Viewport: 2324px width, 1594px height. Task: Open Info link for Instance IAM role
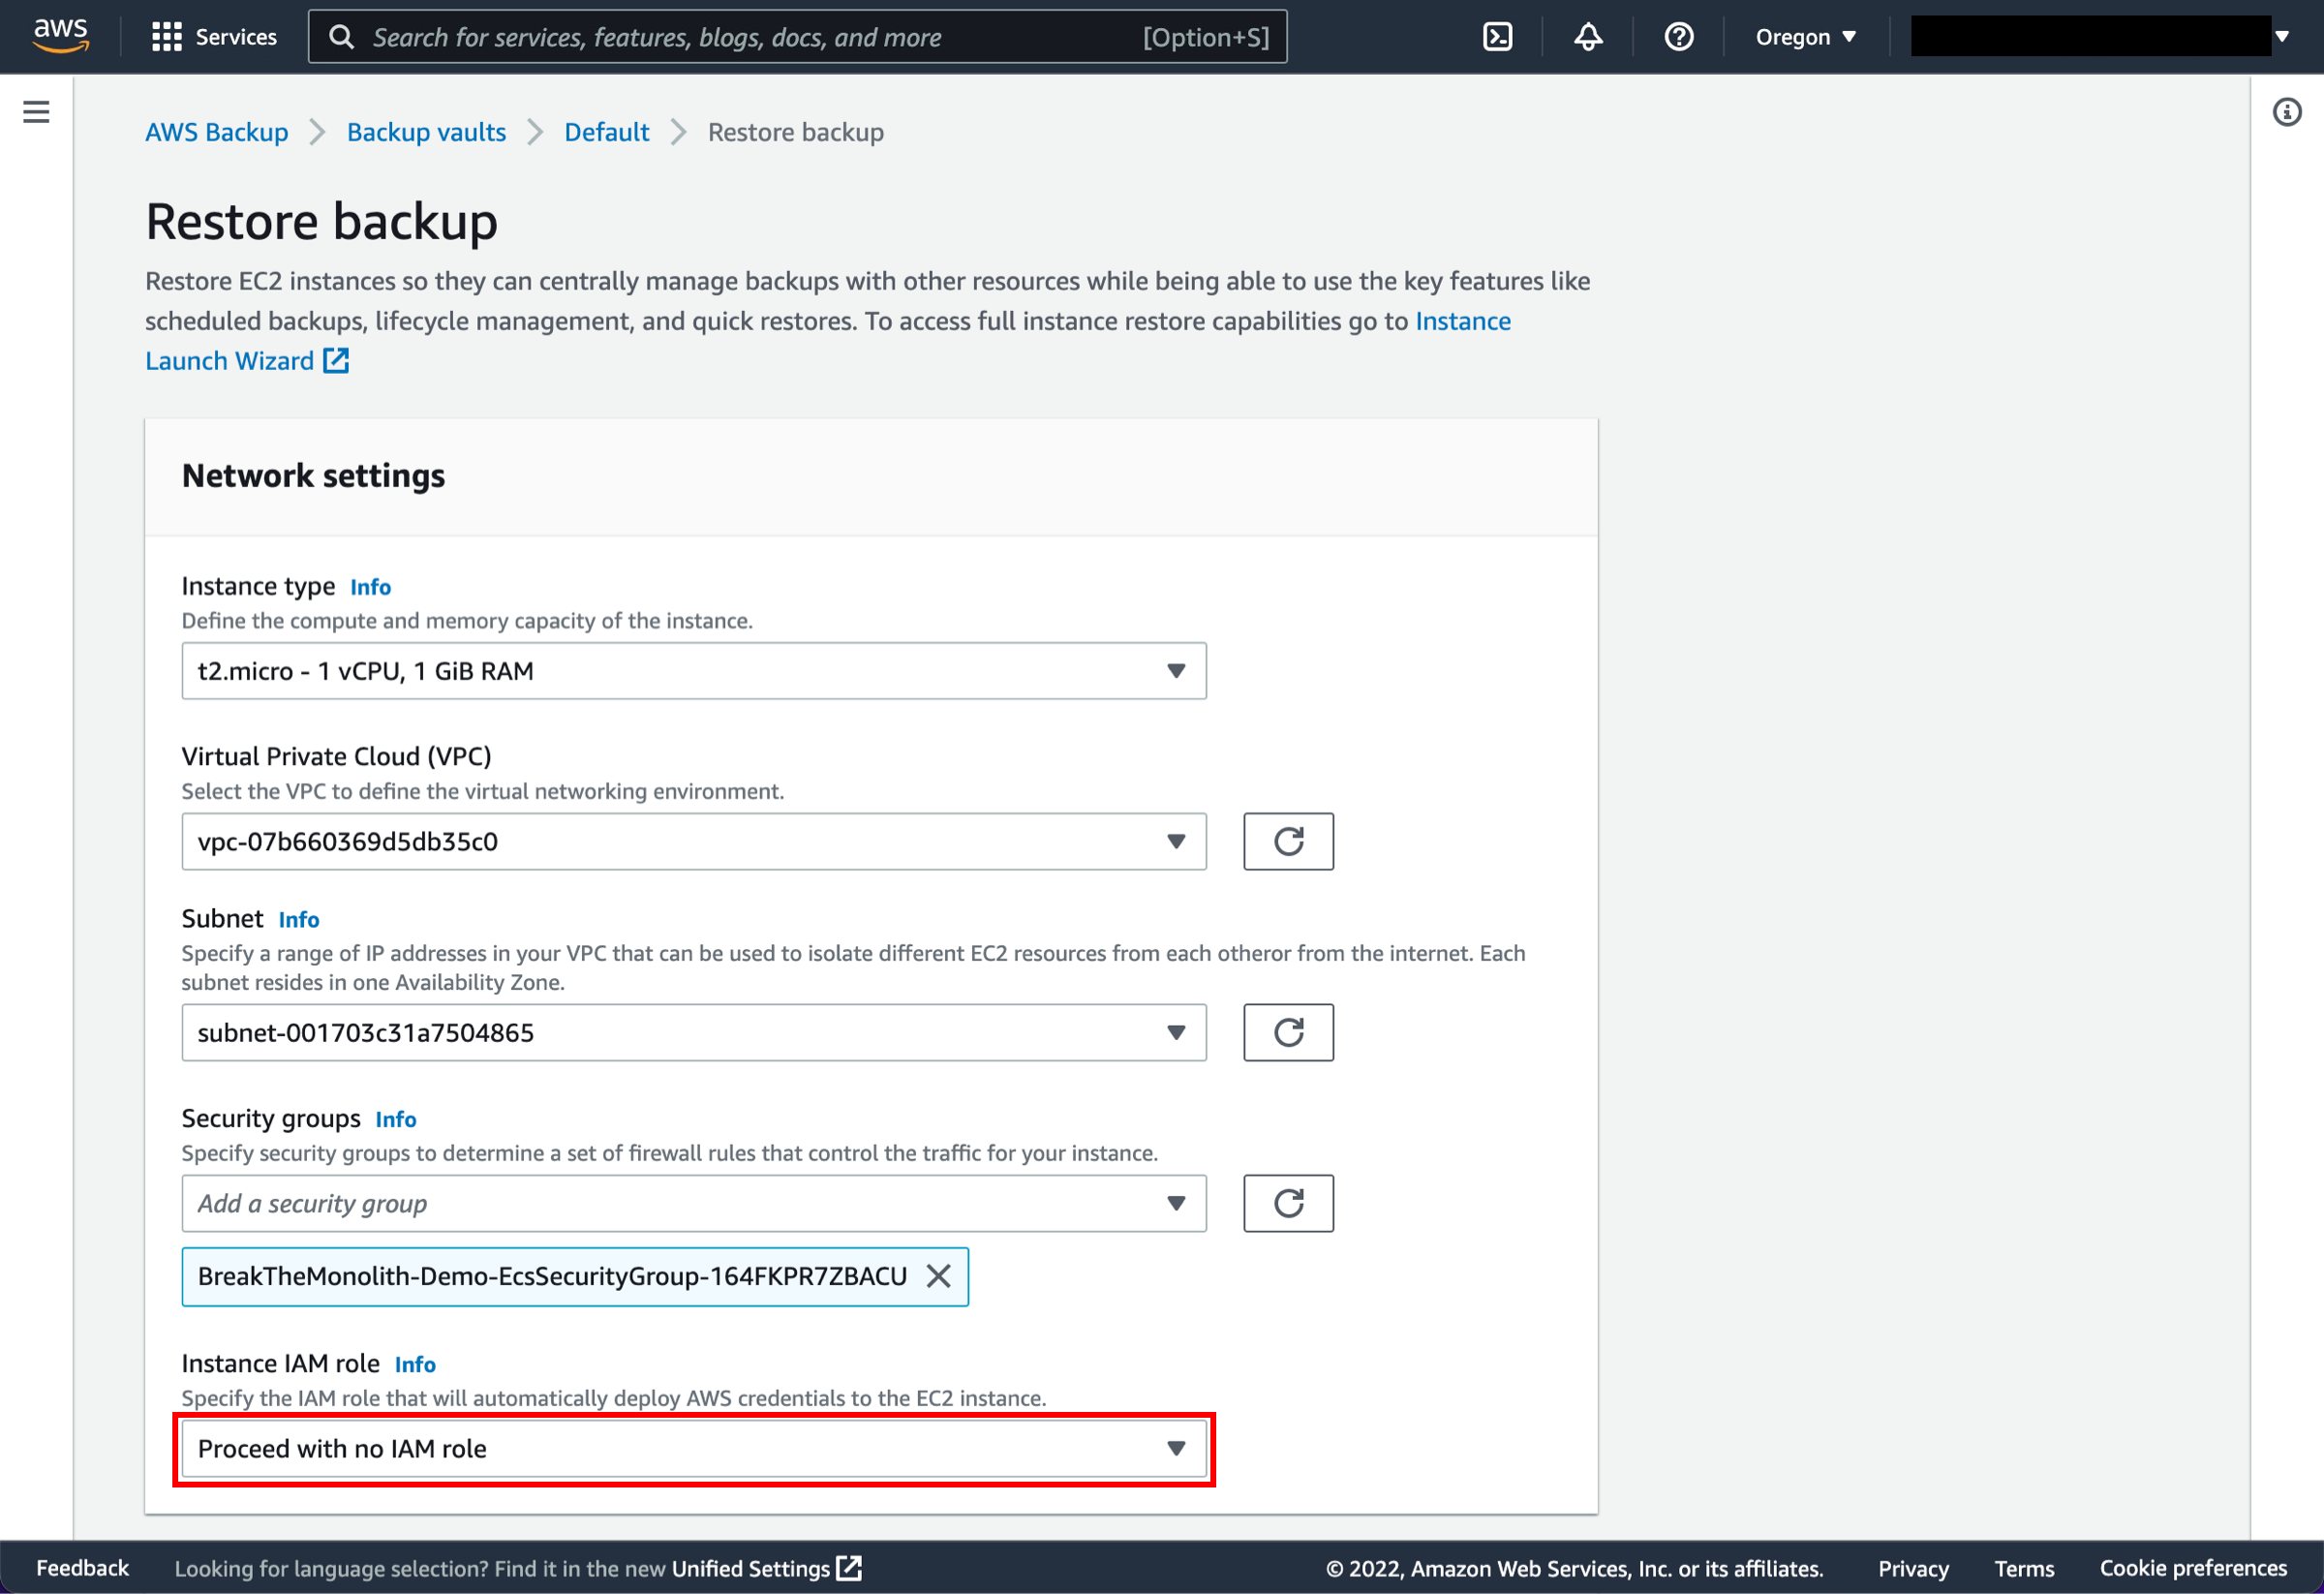point(415,1364)
